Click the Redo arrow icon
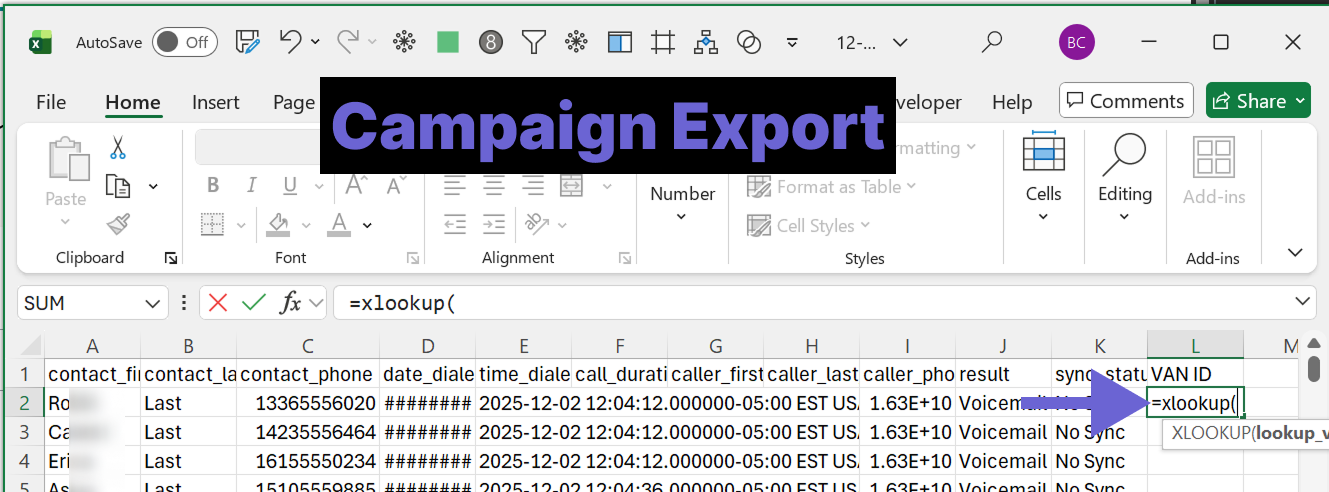 [348, 41]
